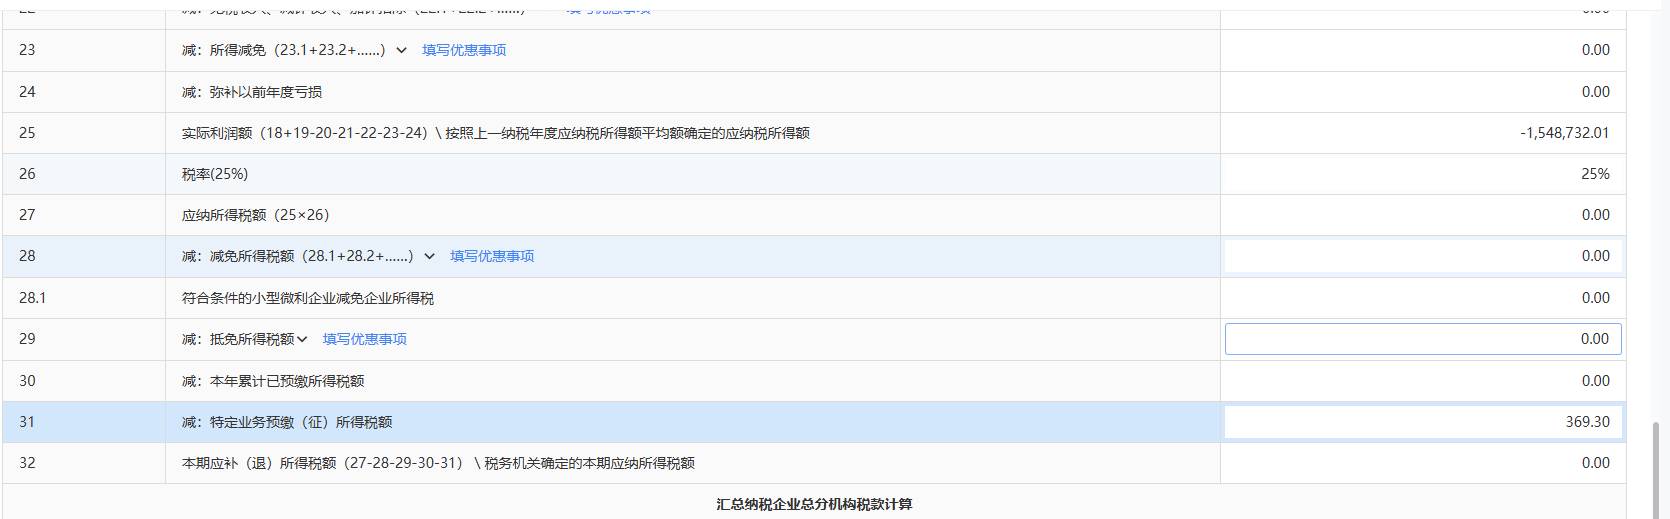Click the row 32 本期应补(退)所得税额 value
The image size is (1670, 519).
click(1595, 463)
